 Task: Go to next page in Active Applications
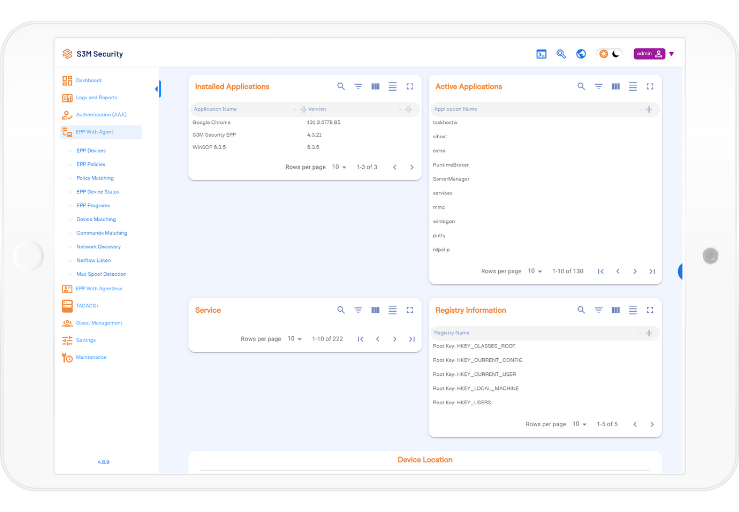635,271
